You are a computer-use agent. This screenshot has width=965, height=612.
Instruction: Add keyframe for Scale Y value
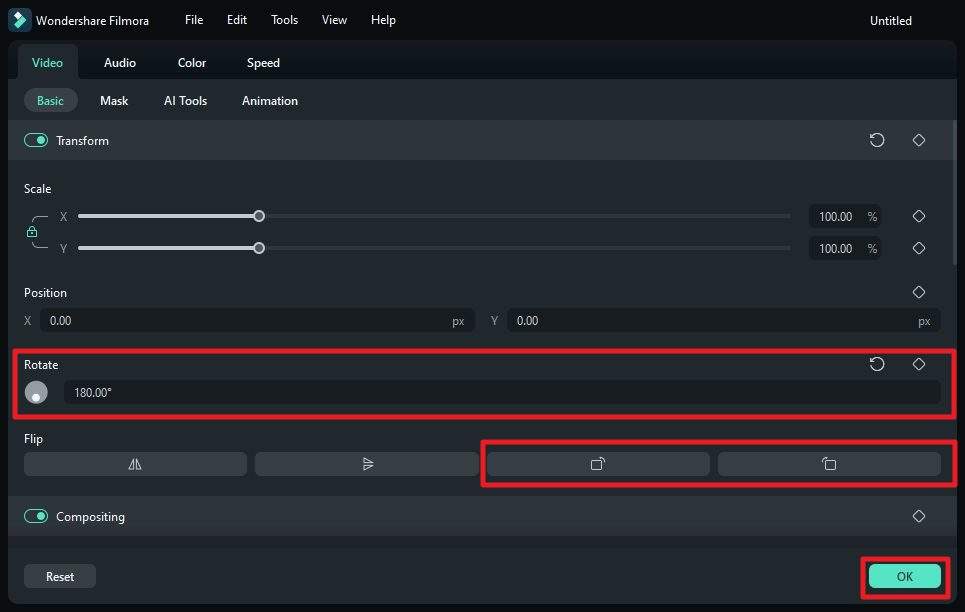919,248
